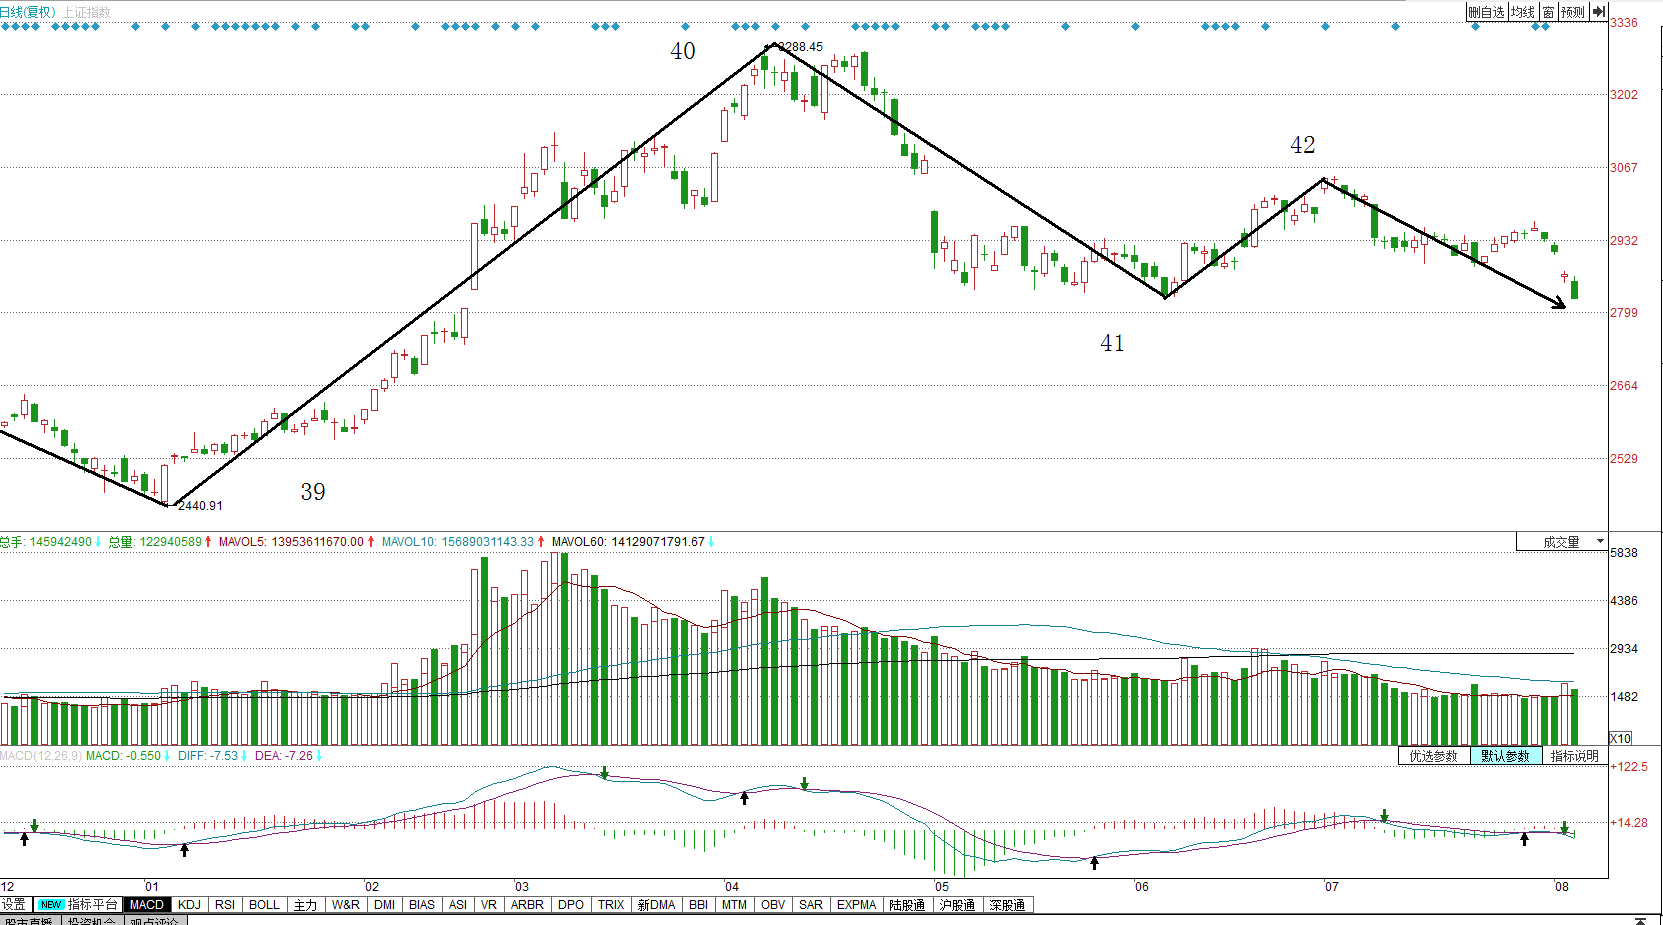Click the 3288.45 peak price marker

point(799,47)
